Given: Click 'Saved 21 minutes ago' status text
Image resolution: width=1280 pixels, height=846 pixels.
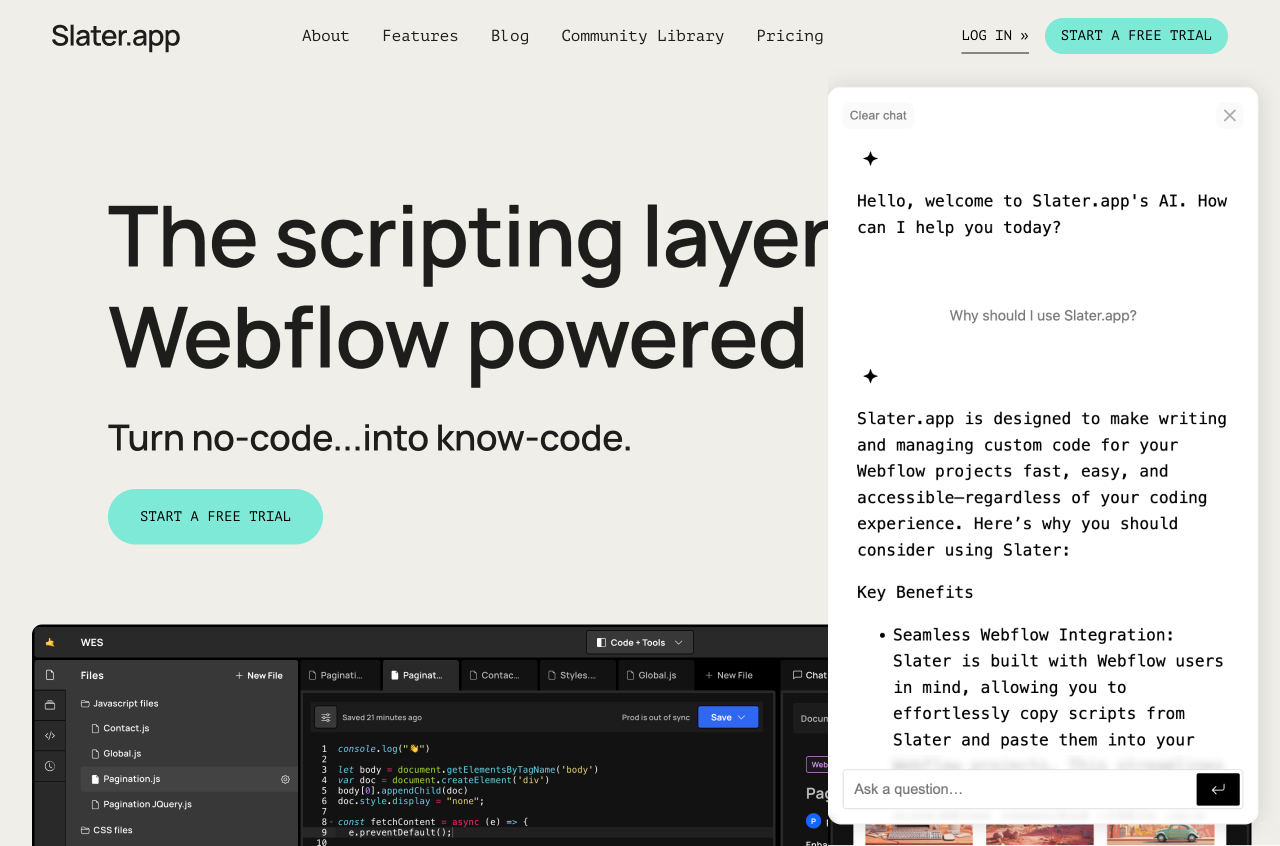Looking at the screenshot, I should pos(382,717).
